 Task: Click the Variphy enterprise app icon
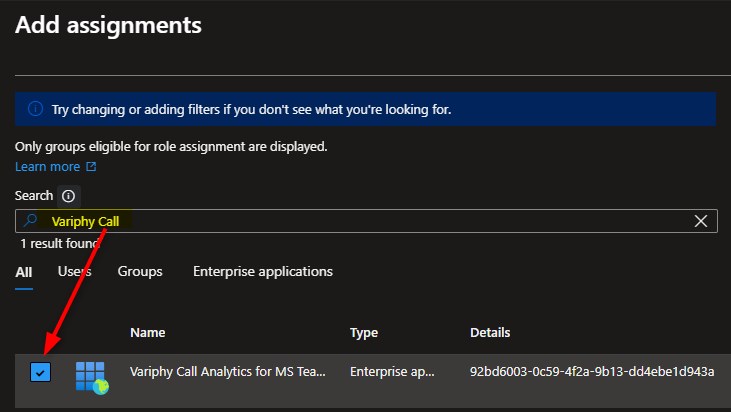[92, 378]
